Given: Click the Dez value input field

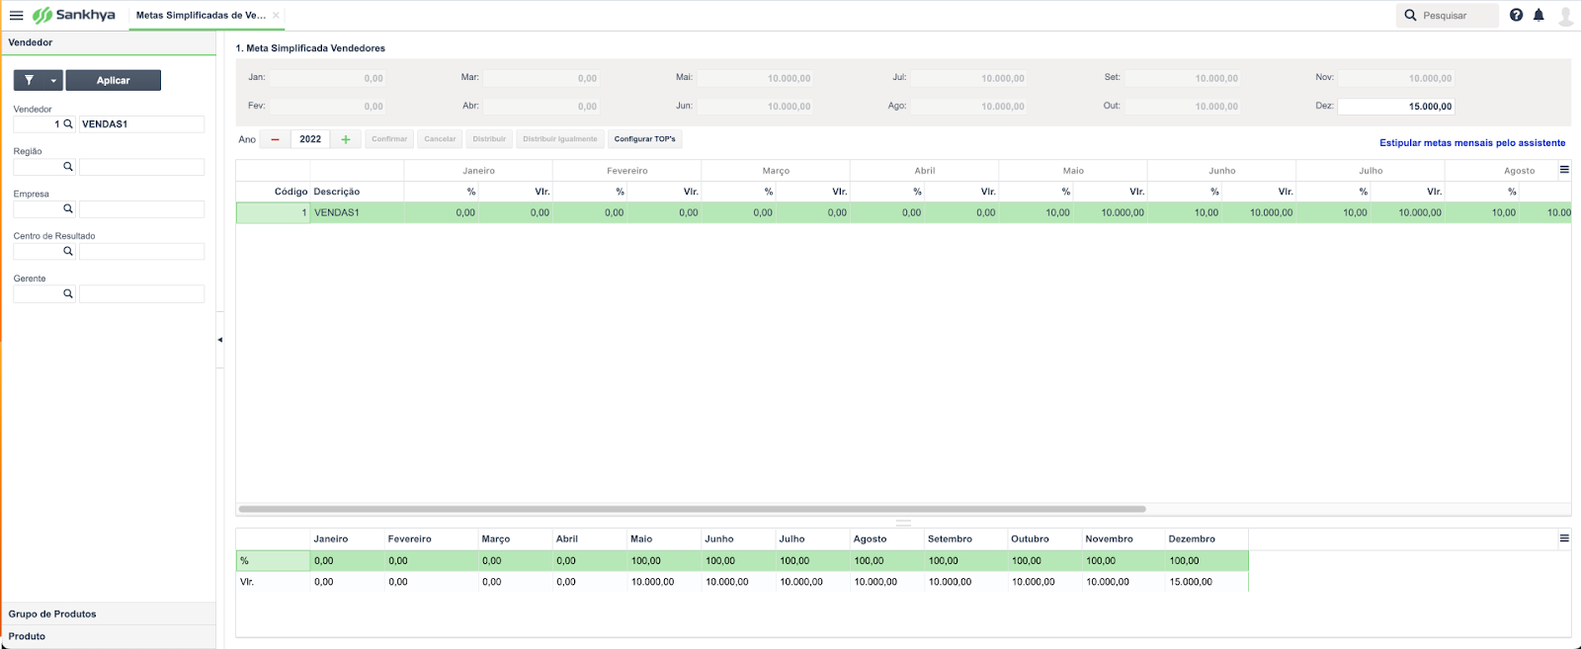Looking at the screenshot, I should click(x=1396, y=106).
